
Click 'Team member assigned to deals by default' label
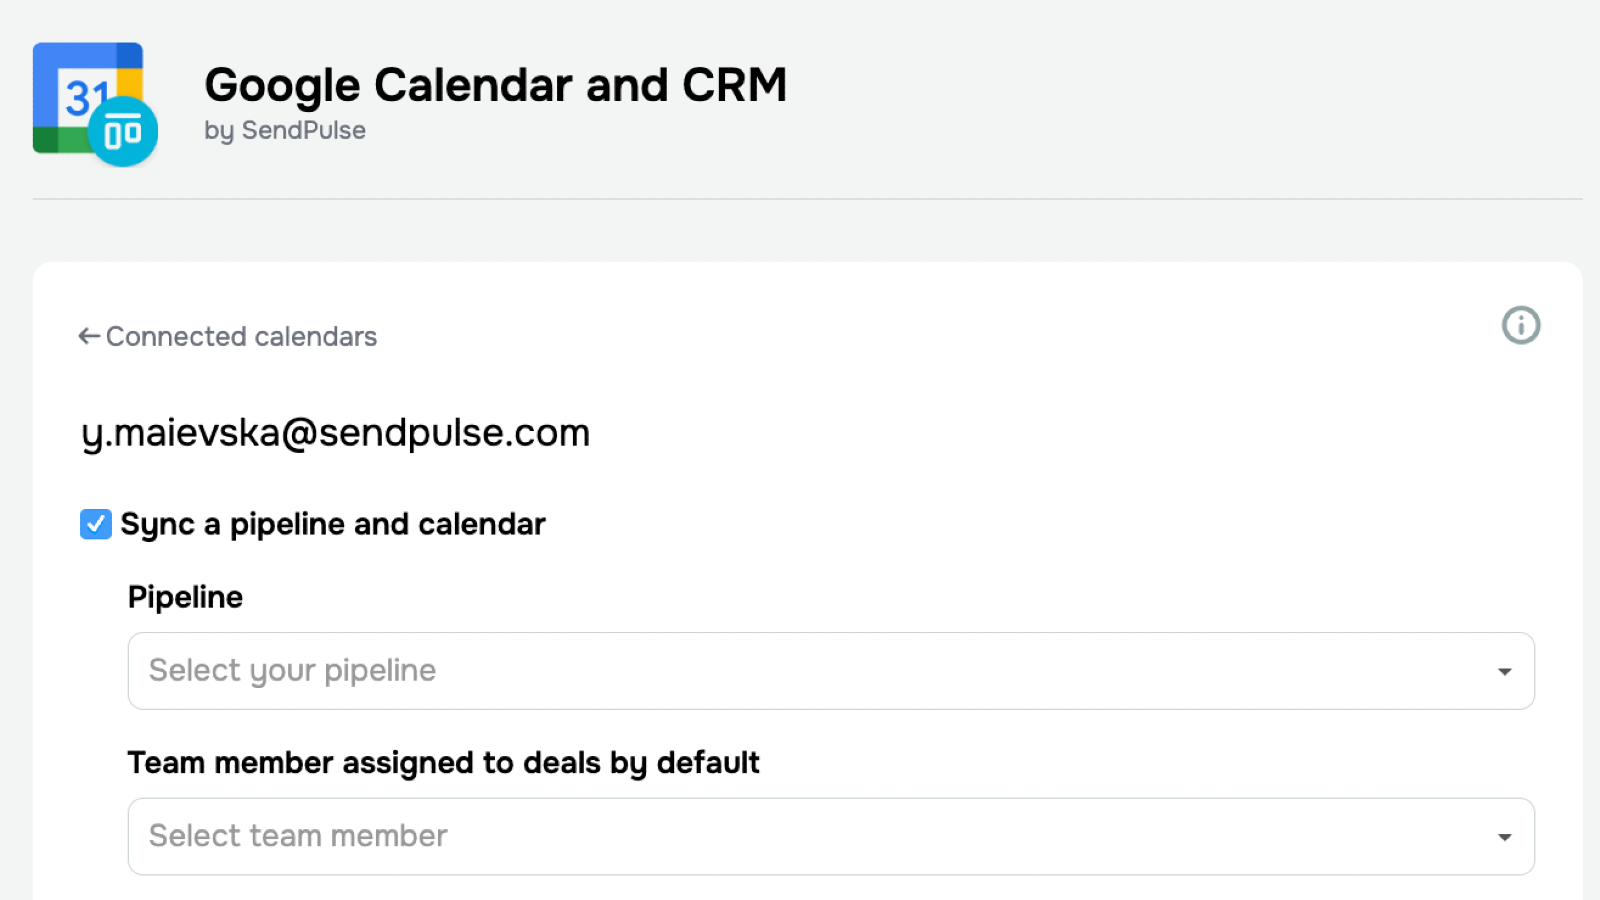pos(443,763)
